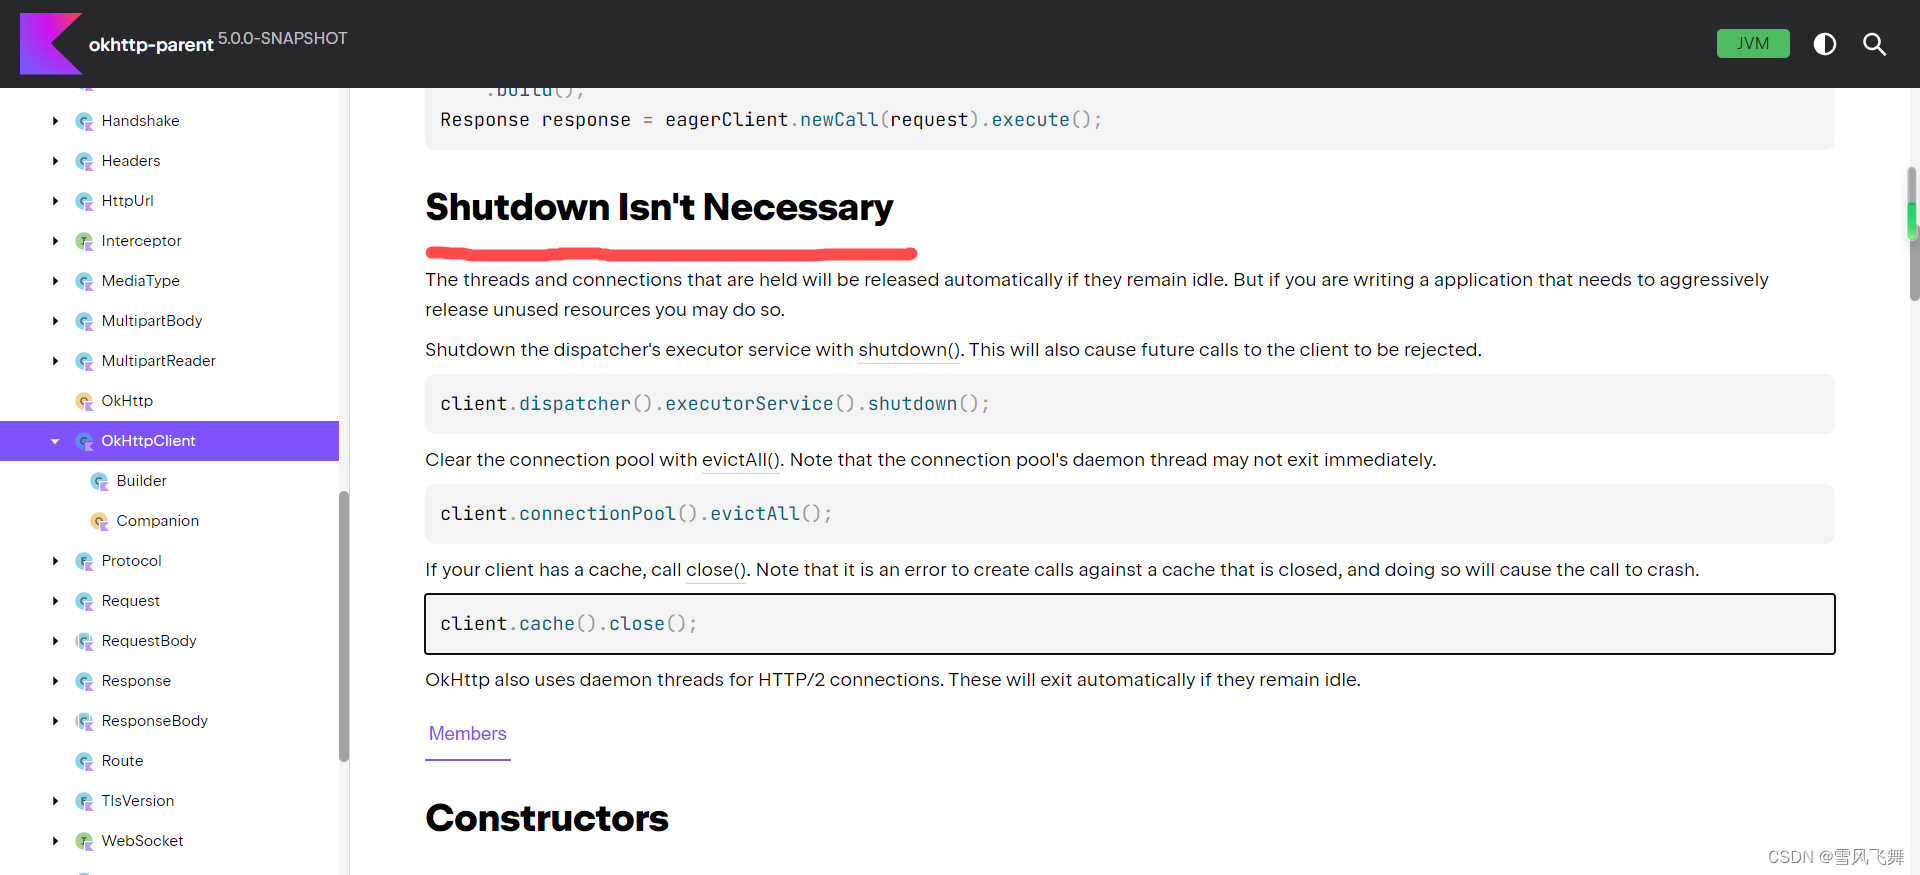
Task: Open the Builder entry under OkHttpClient
Action: click(x=141, y=481)
